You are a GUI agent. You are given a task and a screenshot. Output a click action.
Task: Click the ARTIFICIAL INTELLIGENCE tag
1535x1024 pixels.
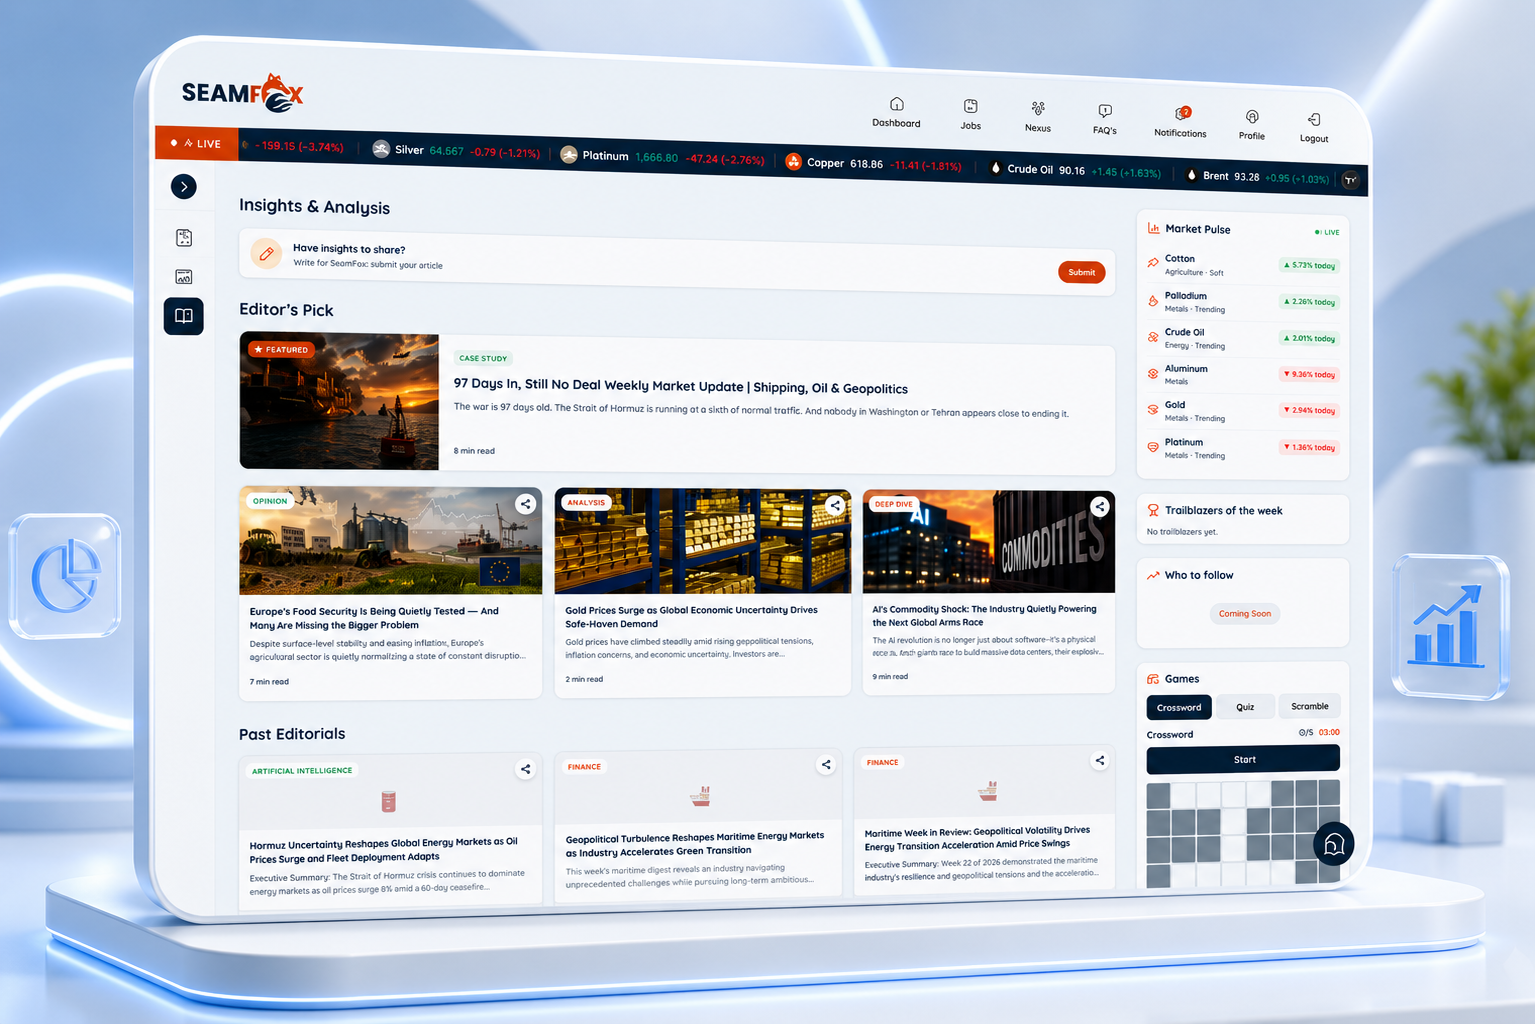[302, 771]
